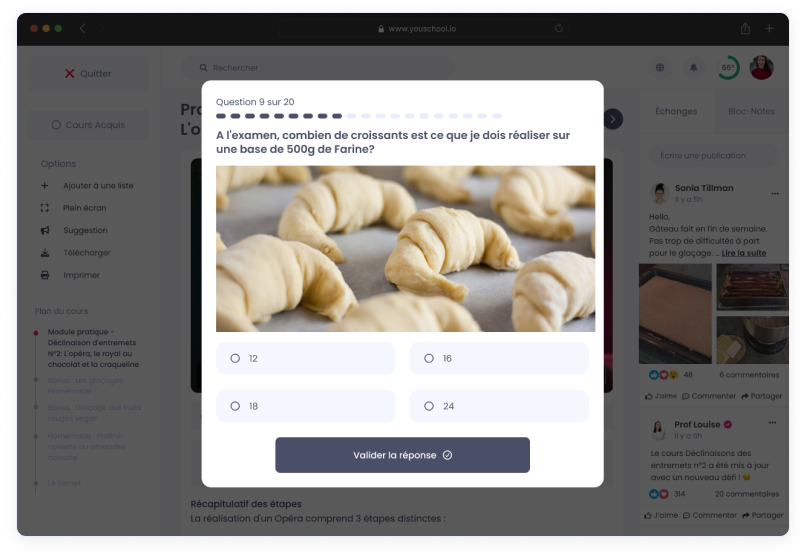
Task: Click the Imprimer printer icon
Action: click(x=45, y=275)
